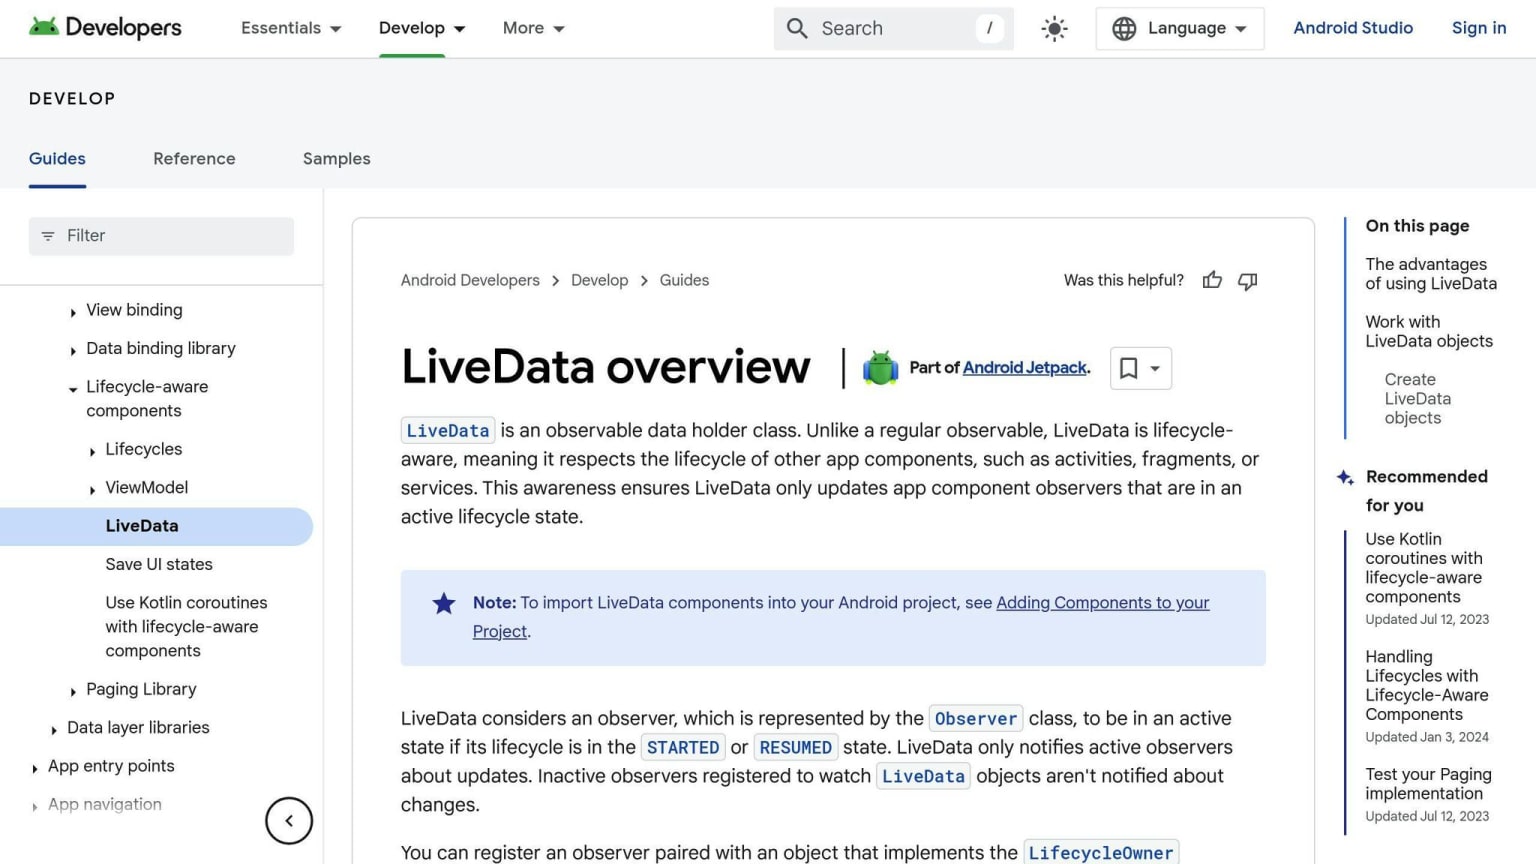Jump to Work with LiveData objects section
The image size is (1536, 864).
pyautogui.click(x=1429, y=331)
